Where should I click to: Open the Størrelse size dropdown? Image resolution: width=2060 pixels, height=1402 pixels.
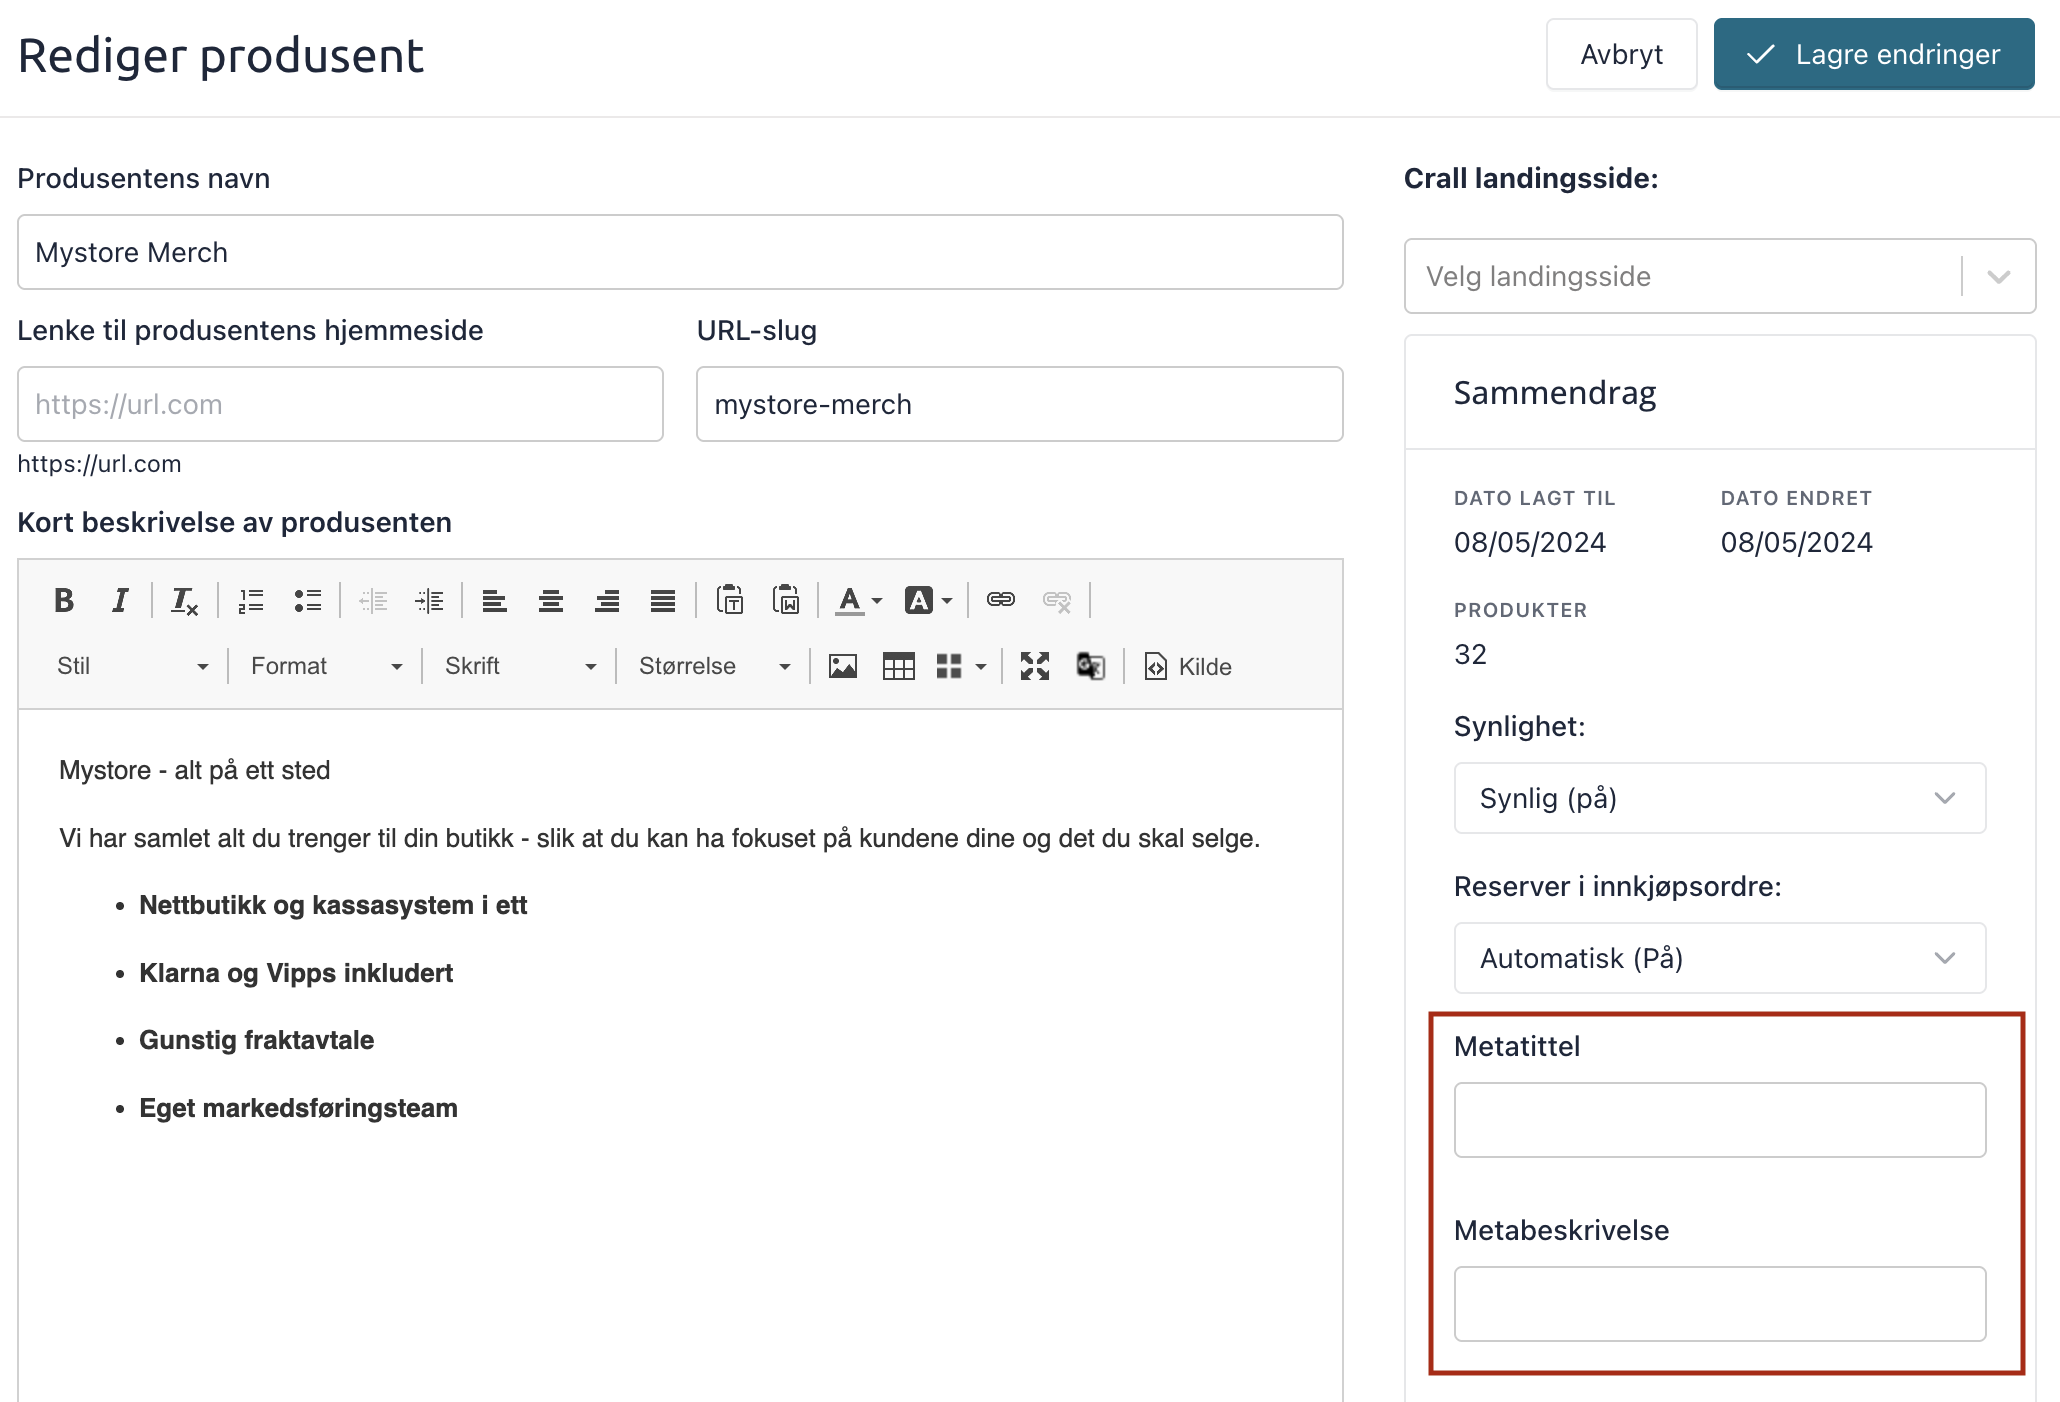tap(715, 666)
